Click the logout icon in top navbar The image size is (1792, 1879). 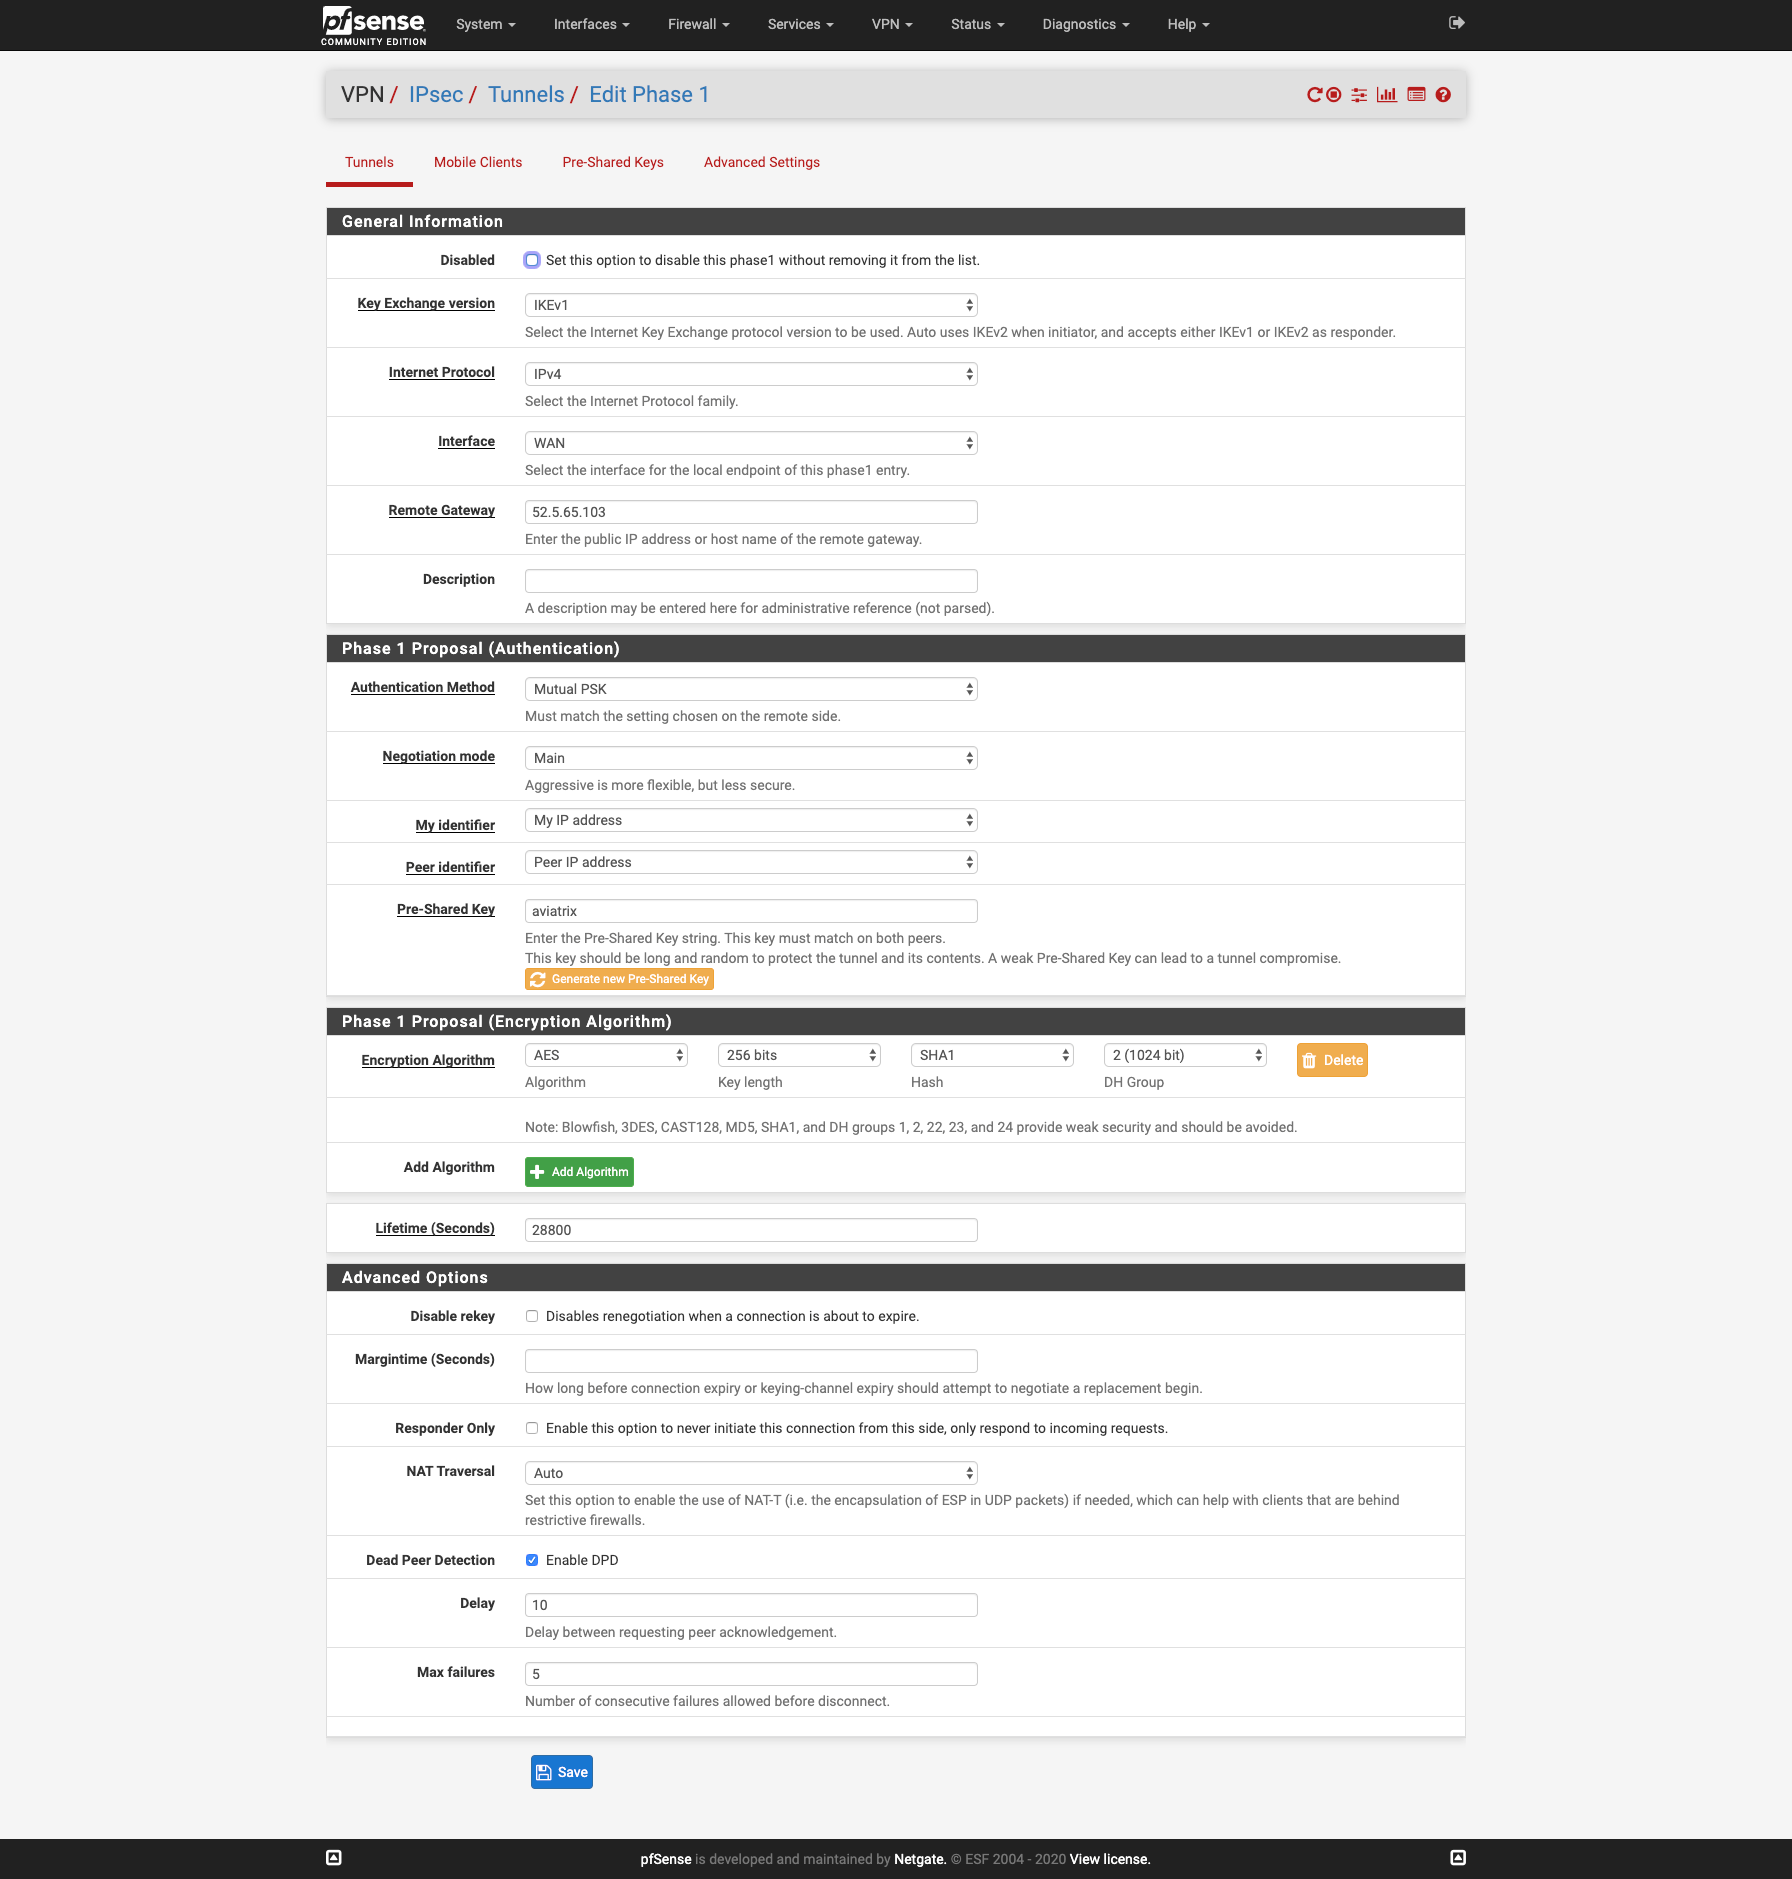(1456, 23)
